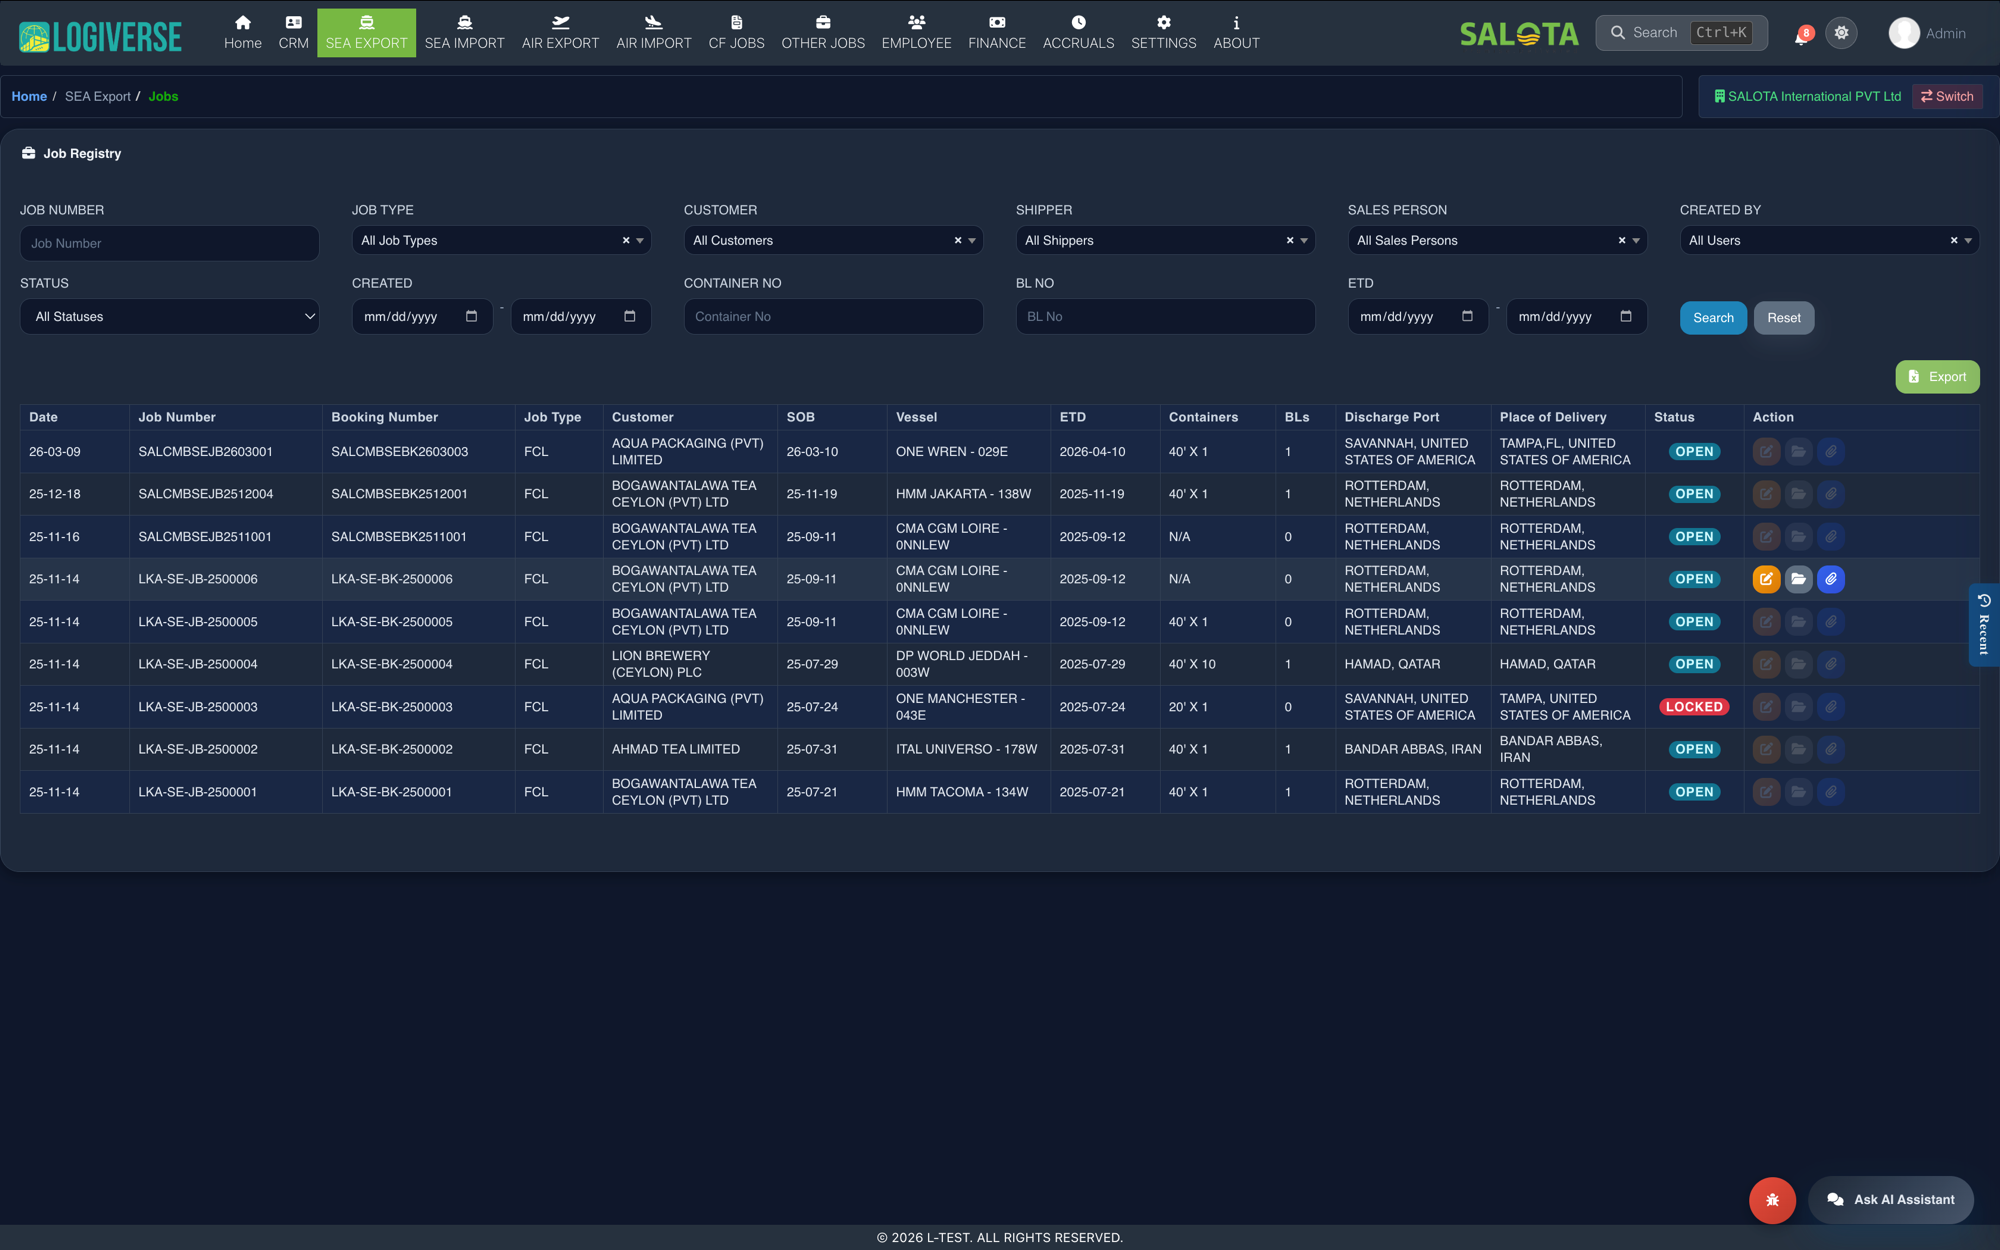Expand the All Shippers dropdown
This screenshot has width=2000, height=1250.
[1304, 240]
